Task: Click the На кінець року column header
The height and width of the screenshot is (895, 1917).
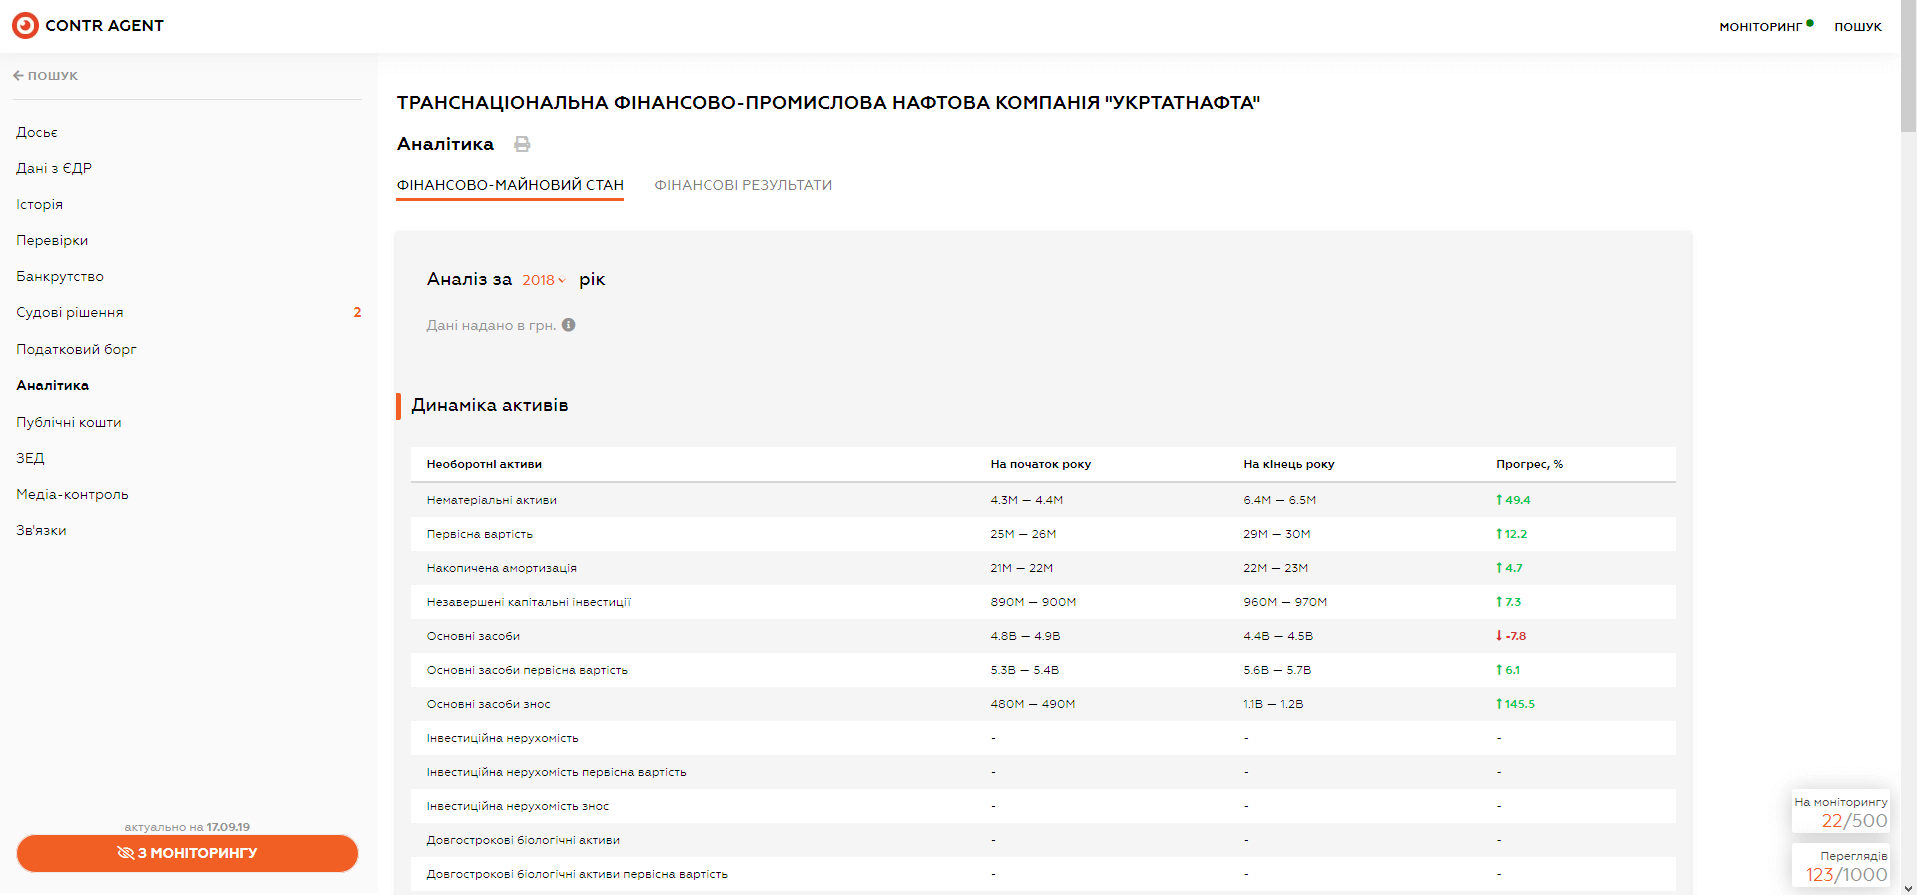Action: click(1289, 464)
